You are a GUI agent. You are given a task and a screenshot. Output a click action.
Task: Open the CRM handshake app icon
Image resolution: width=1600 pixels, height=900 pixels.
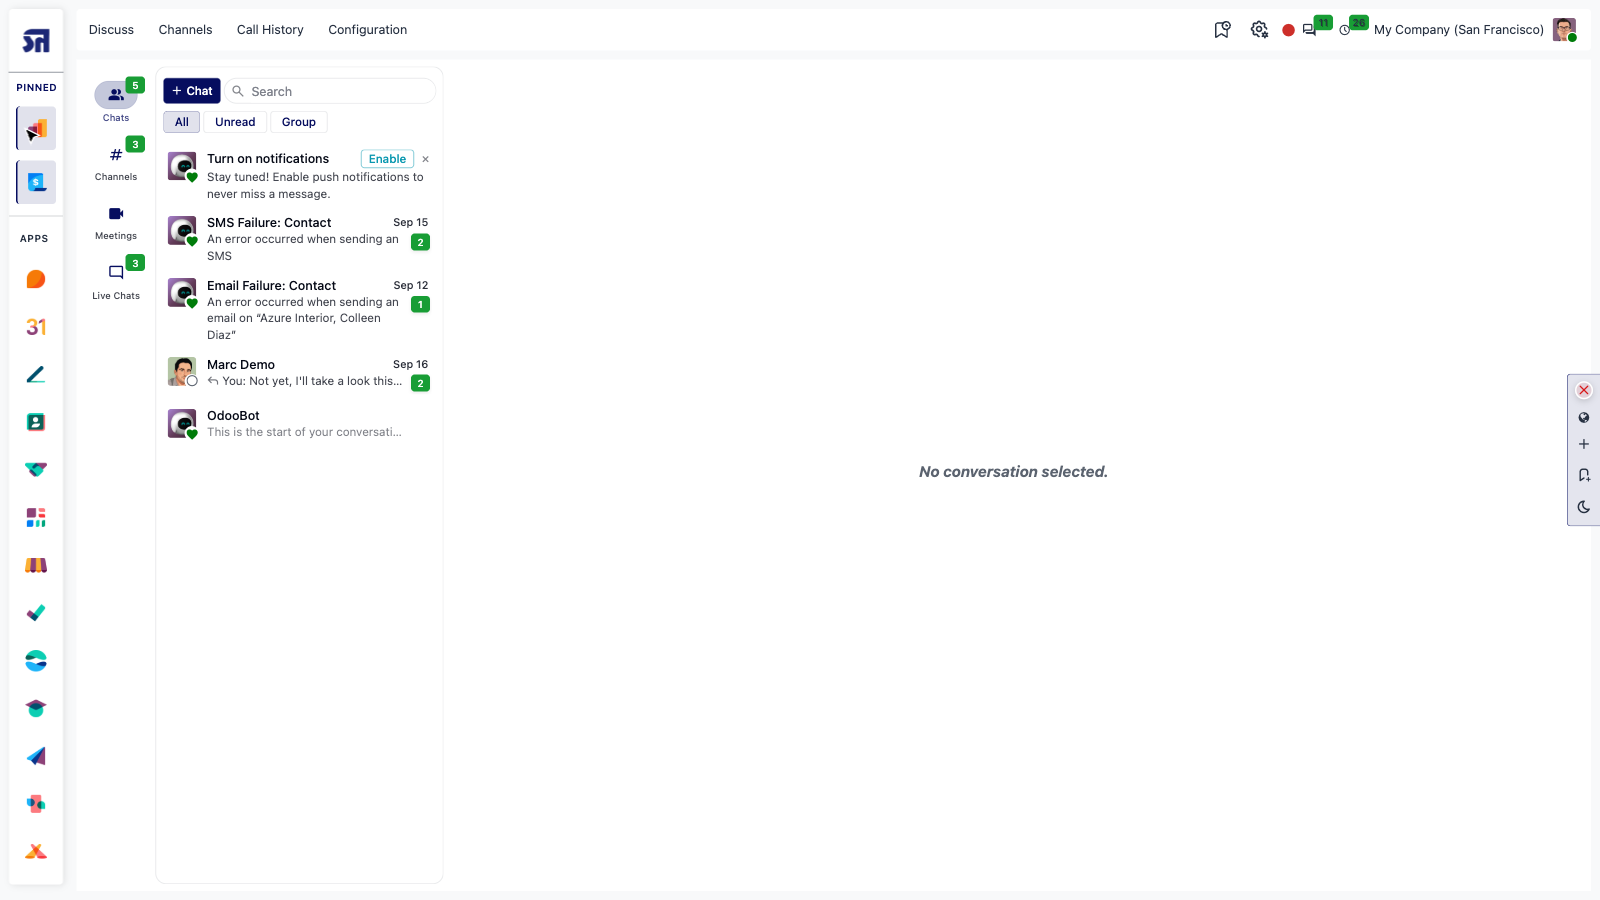pyautogui.click(x=36, y=470)
